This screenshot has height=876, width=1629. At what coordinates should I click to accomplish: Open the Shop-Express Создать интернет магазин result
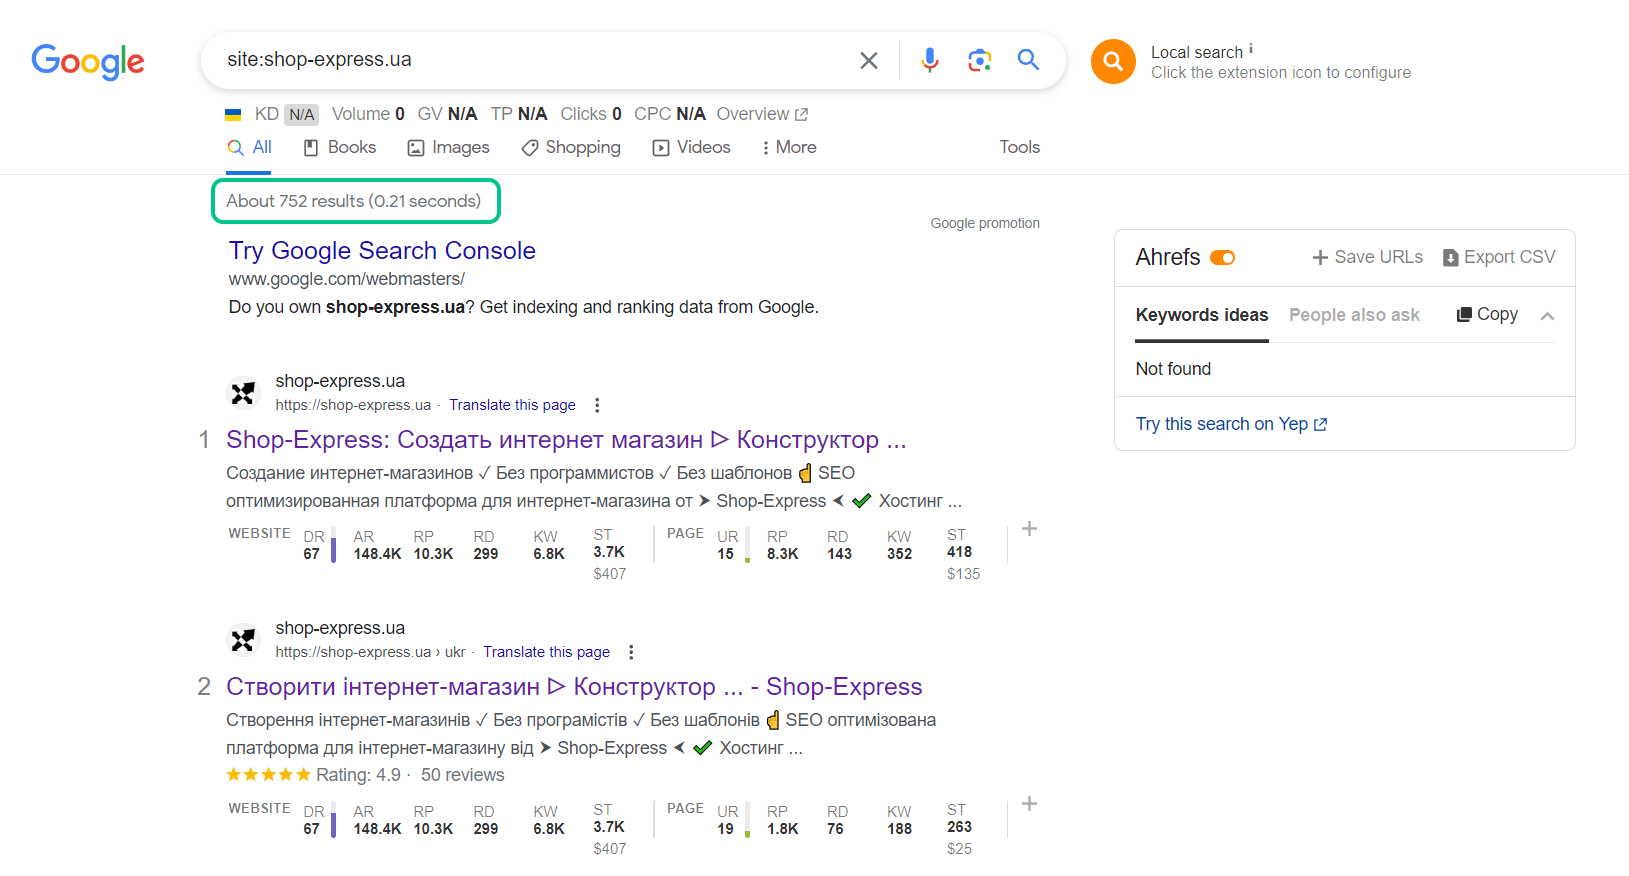click(x=566, y=440)
